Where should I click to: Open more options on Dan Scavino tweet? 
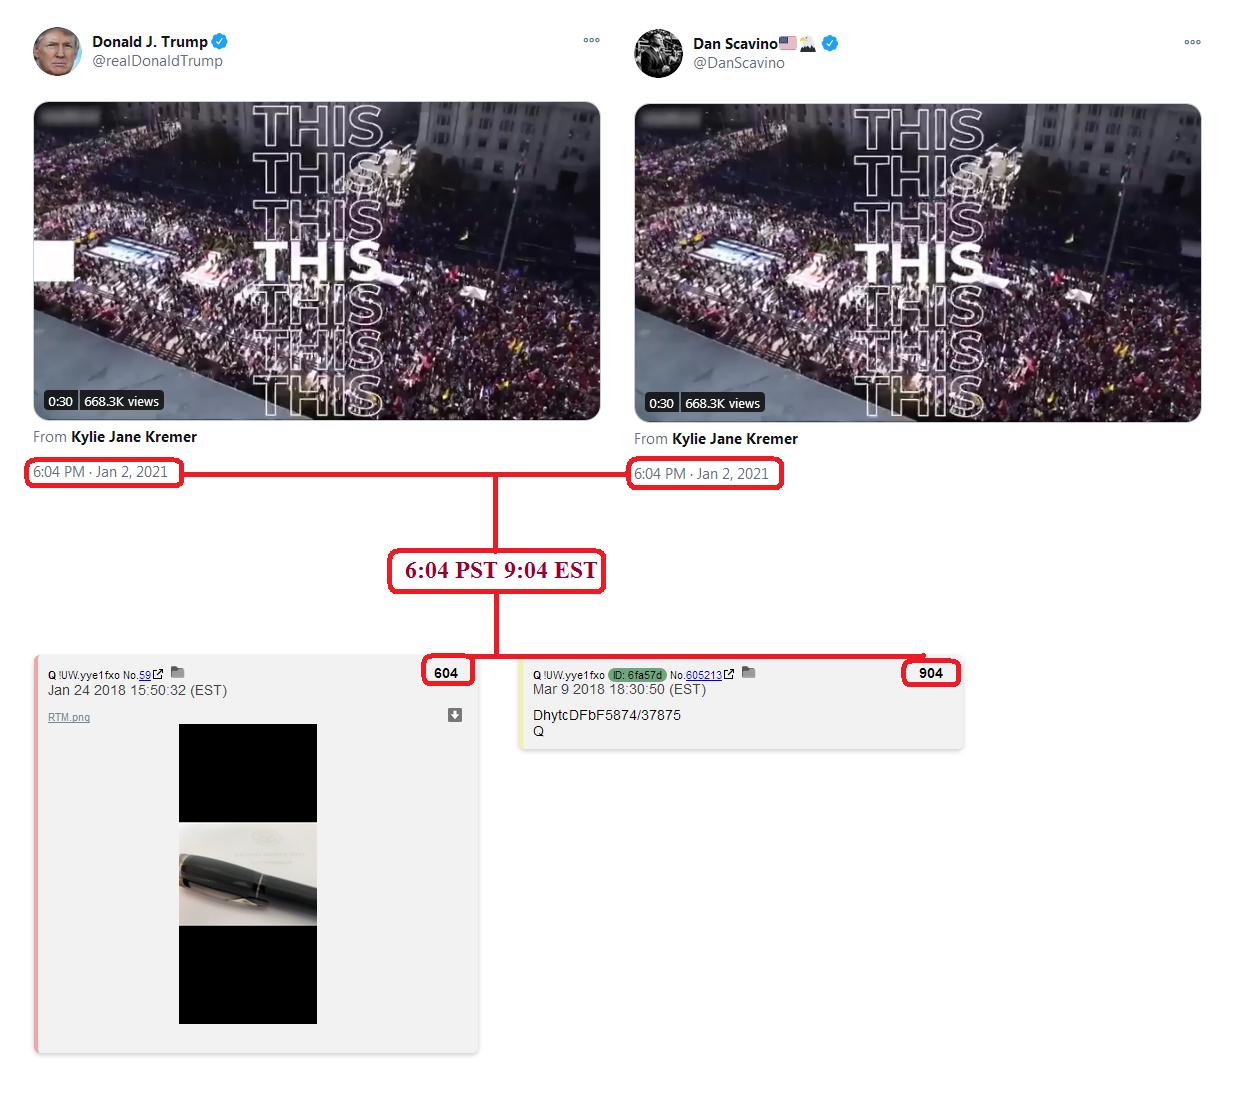point(1192,43)
